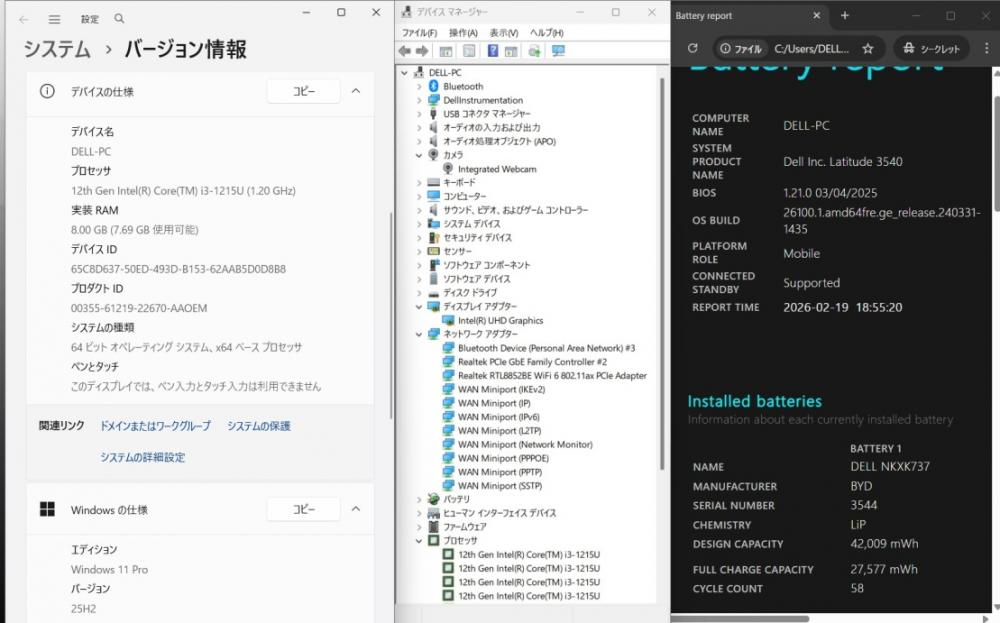The image size is (1000, 623).
Task: Click the monitor scan-hardware icon in Device Manager
Action: [x=558, y=51]
